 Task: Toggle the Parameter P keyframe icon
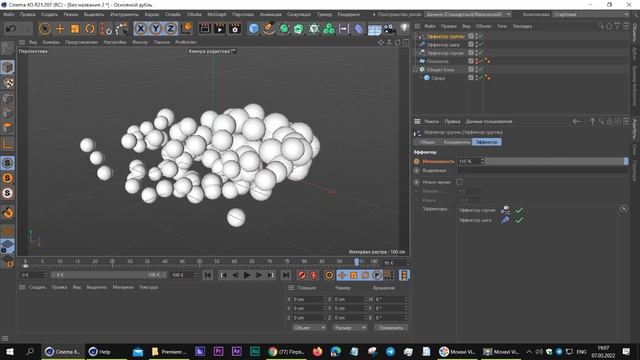click(x=377, y=275)
